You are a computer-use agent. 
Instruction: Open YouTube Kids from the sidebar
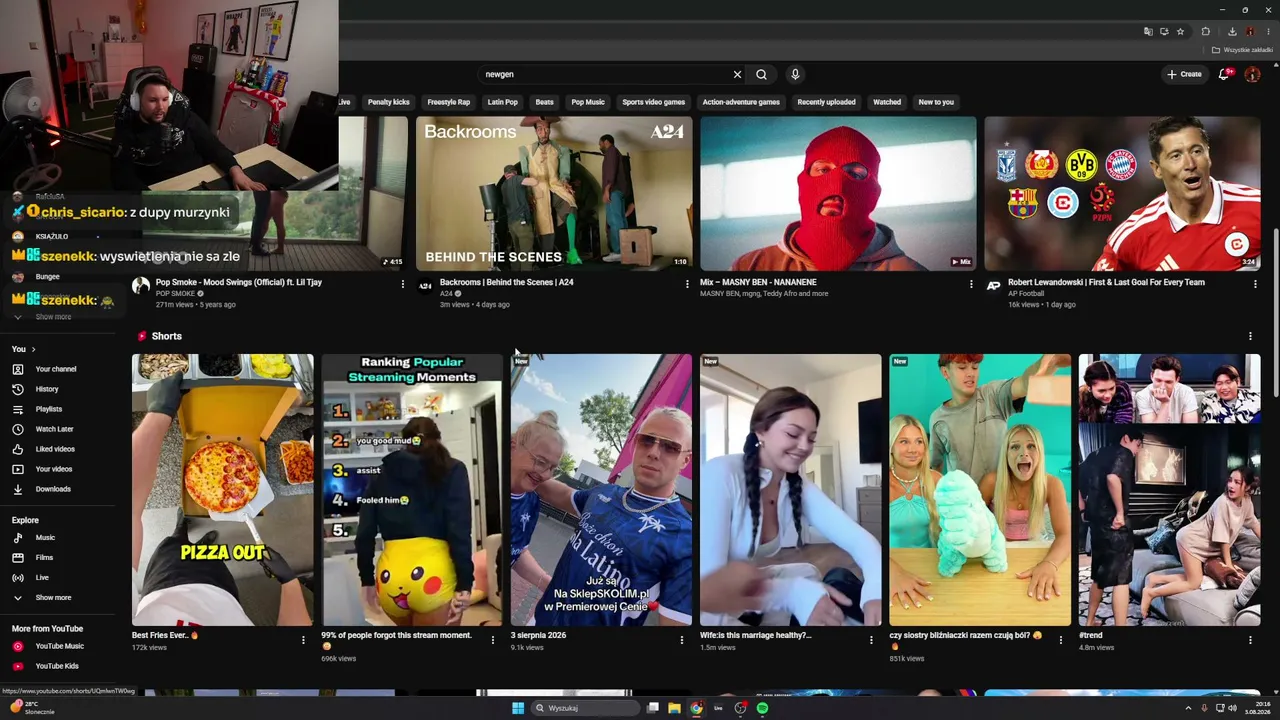(x=57, y=666)
